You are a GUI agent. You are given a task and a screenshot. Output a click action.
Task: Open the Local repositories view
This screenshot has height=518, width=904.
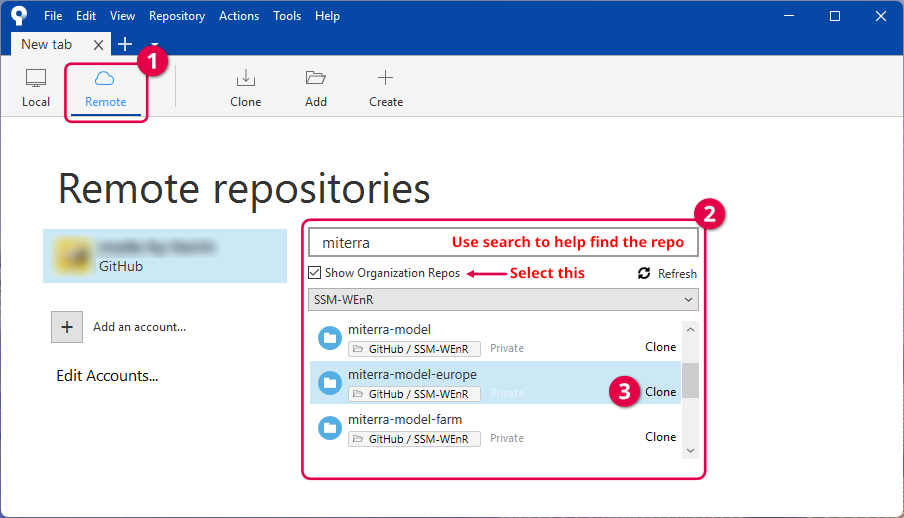point(36,88)
